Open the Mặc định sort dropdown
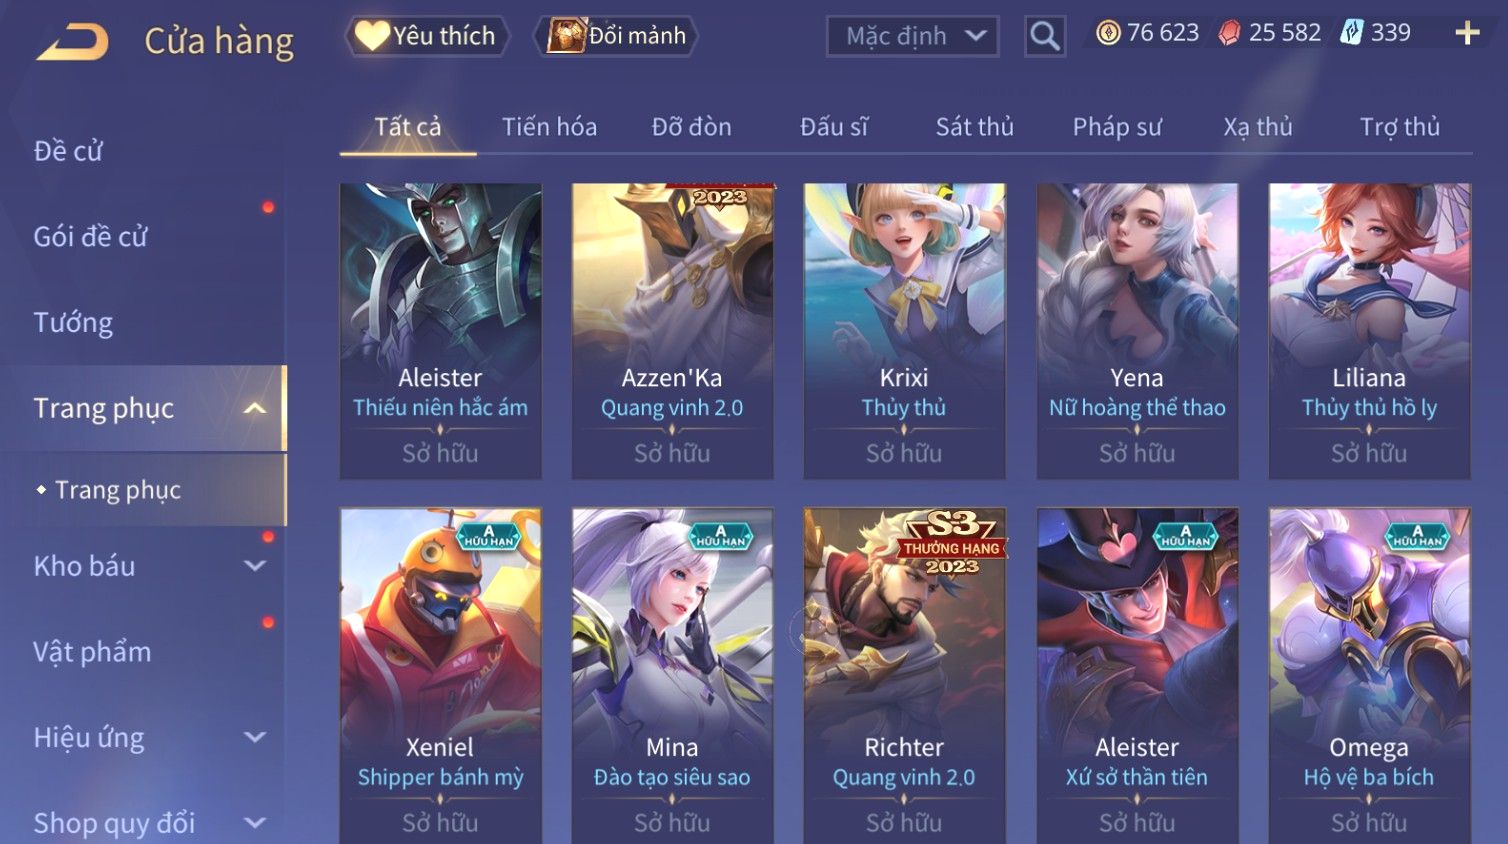The image size is (1508, 844). tap(913, 36)
